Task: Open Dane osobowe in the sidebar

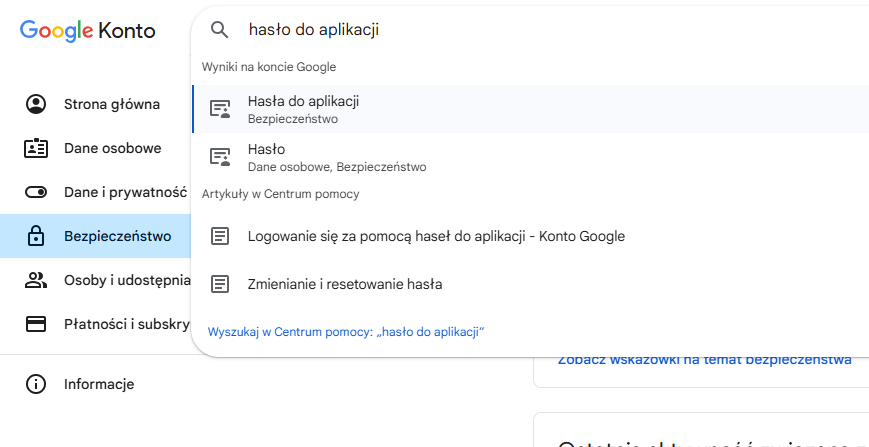Action: pos(95,148)
